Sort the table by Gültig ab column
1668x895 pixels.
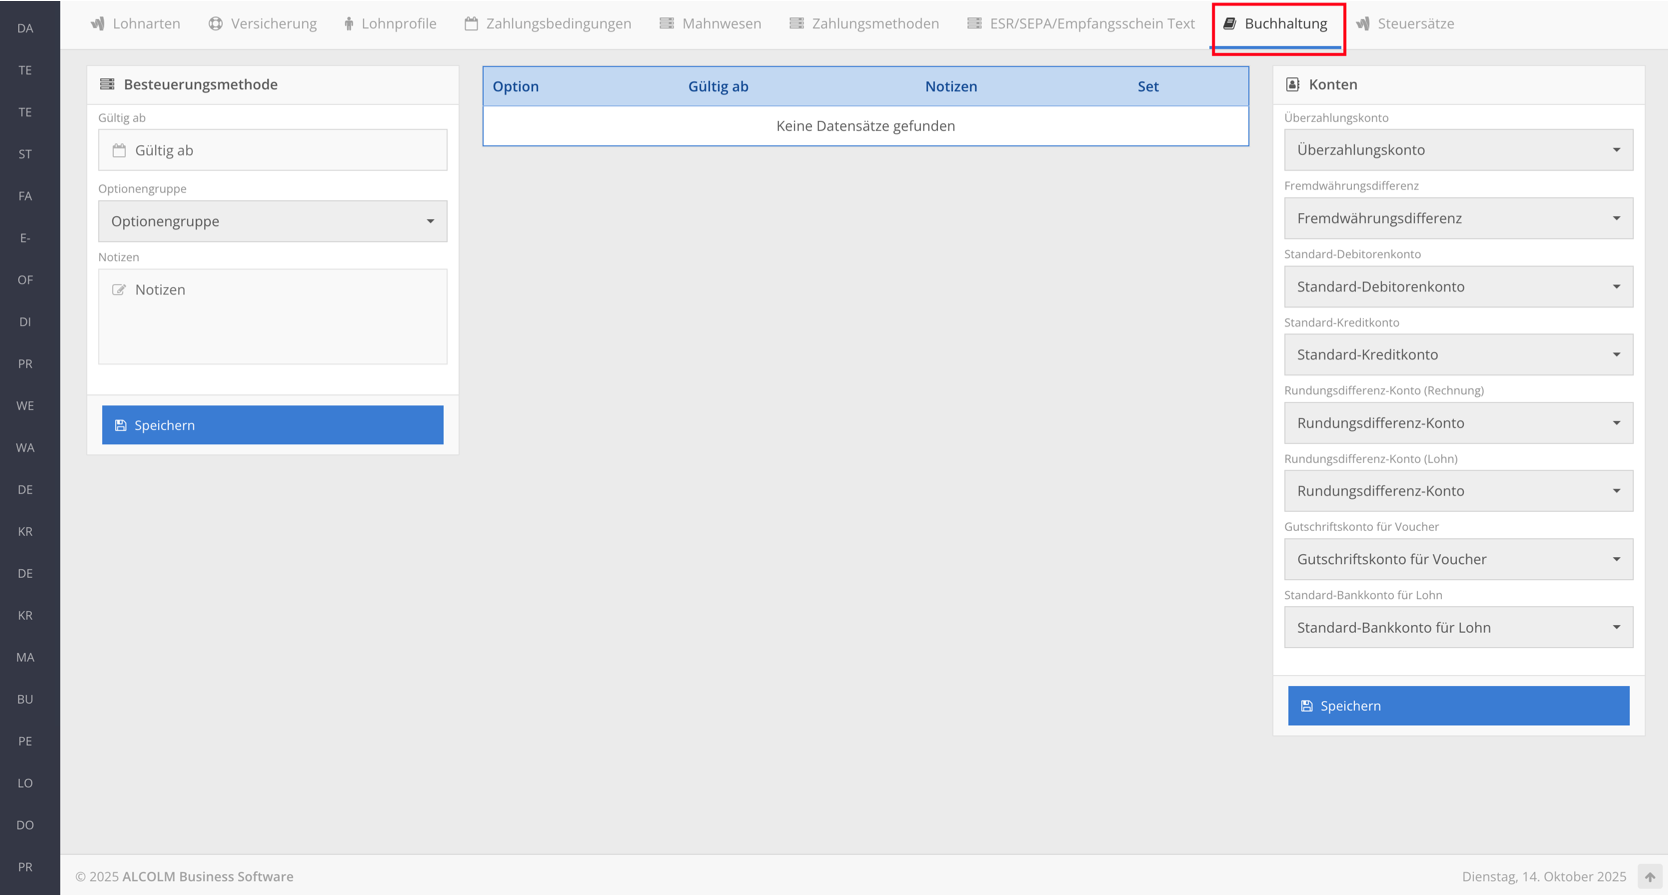(x=718, y=87)
